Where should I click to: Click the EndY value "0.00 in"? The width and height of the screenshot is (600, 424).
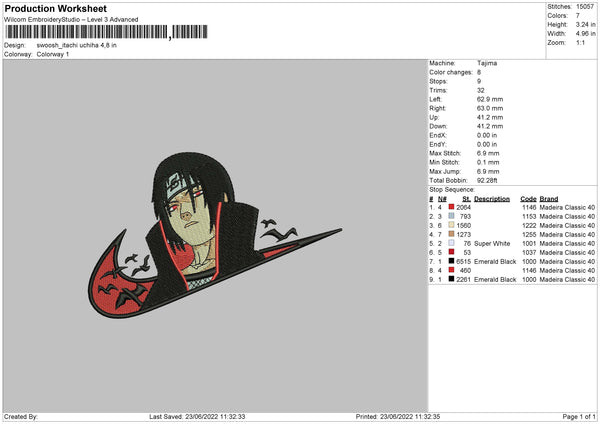coord(487,144)
